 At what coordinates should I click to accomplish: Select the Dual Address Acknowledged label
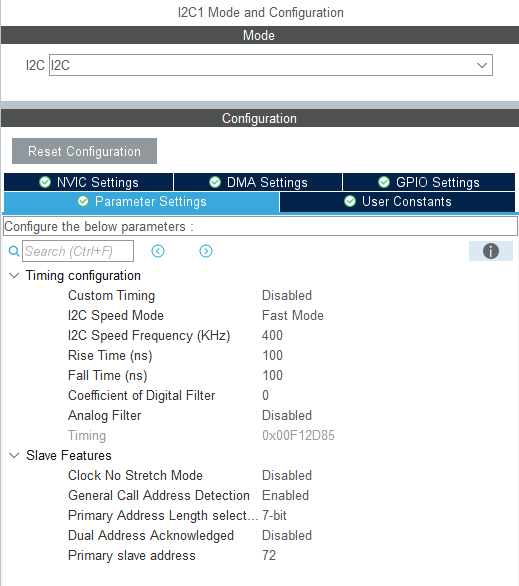click(151, 536)
